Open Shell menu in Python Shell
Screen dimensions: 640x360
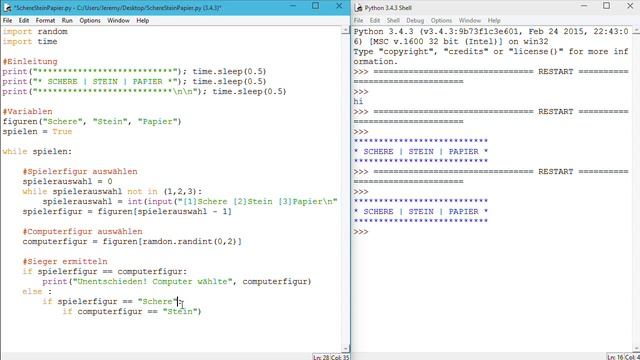click(393, 20)
